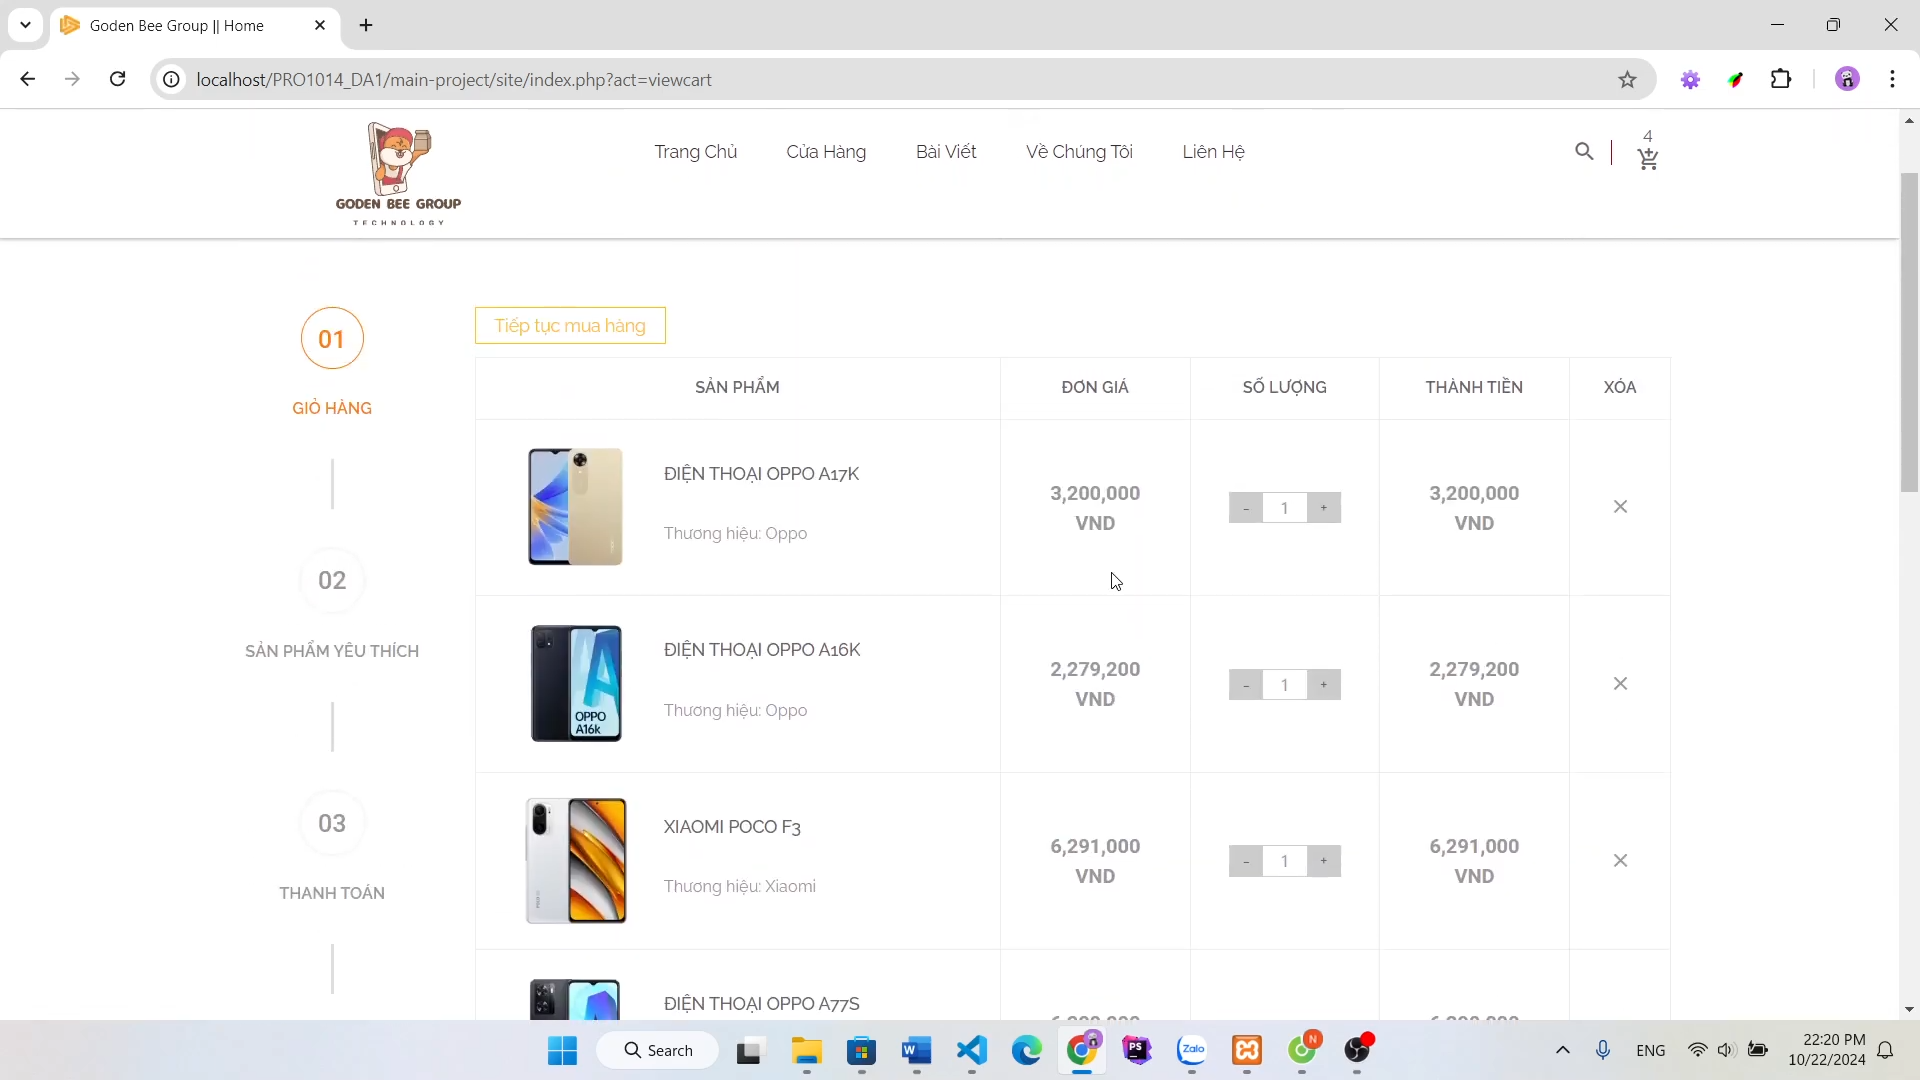Open Xiaomi Poco F3 product link

[x=732, y=827]
